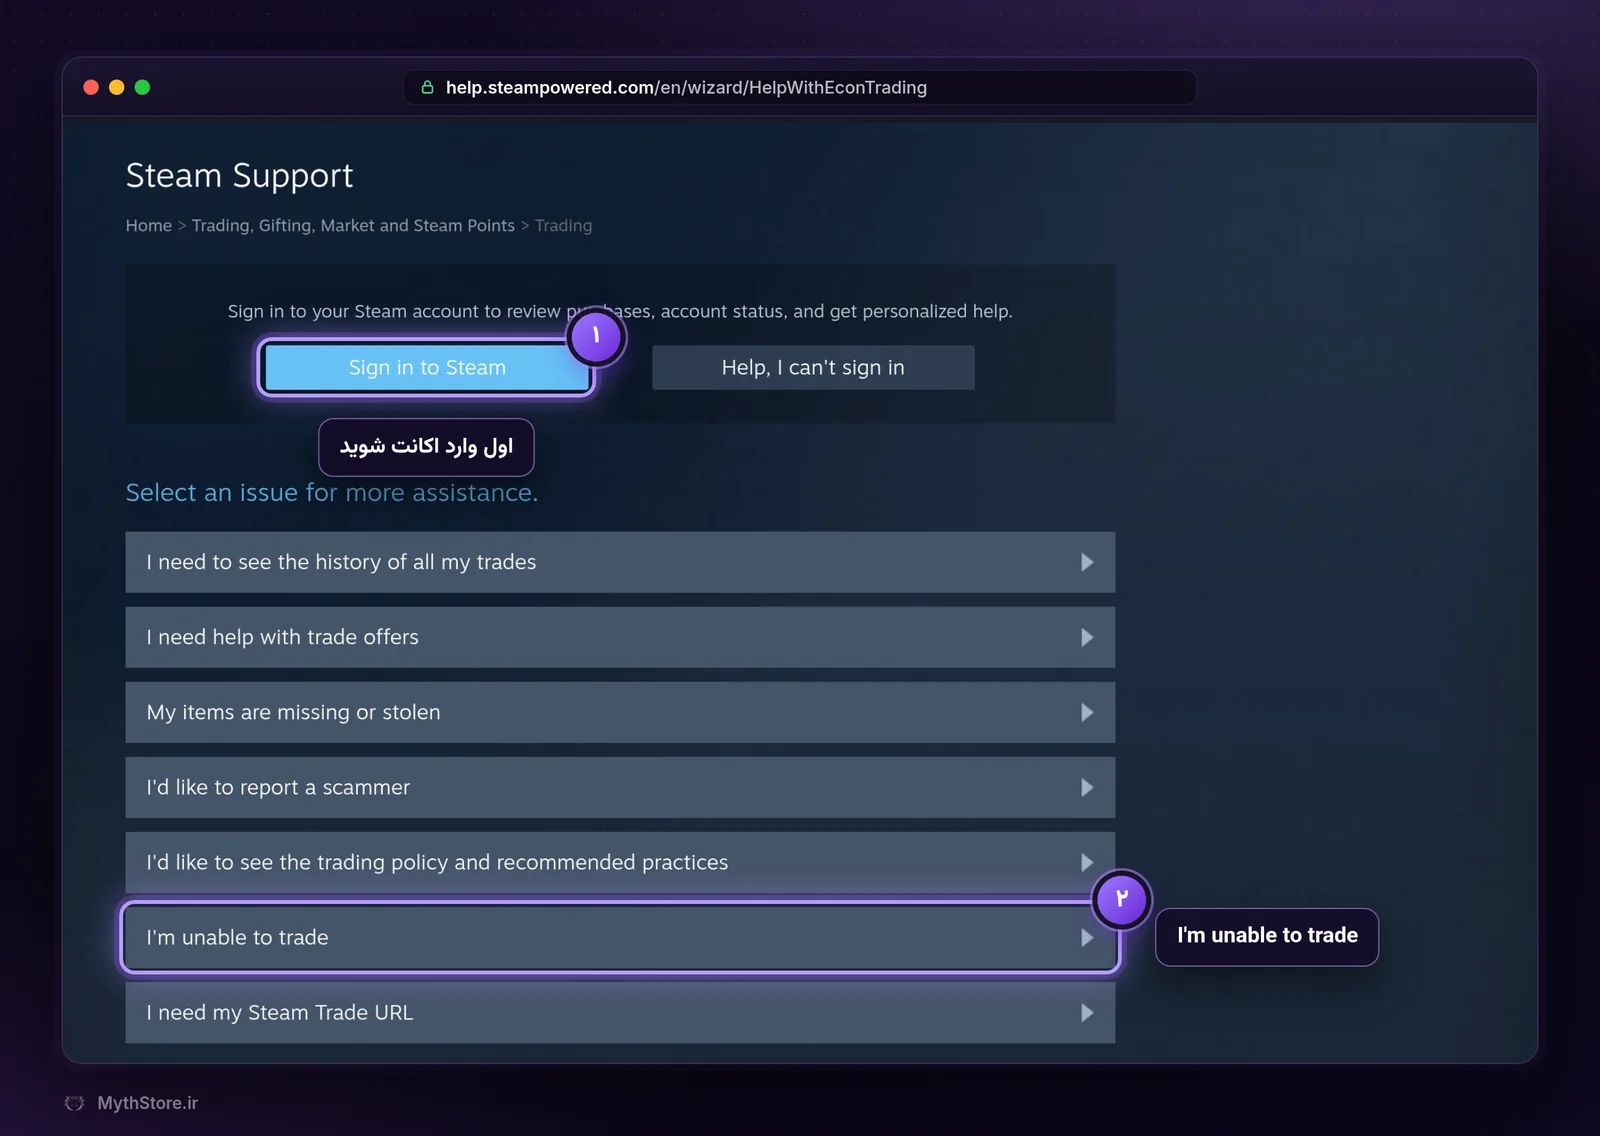Click the Sign in to Steam button
This screenshot has height=1136, width=1600.
point(427,367)
